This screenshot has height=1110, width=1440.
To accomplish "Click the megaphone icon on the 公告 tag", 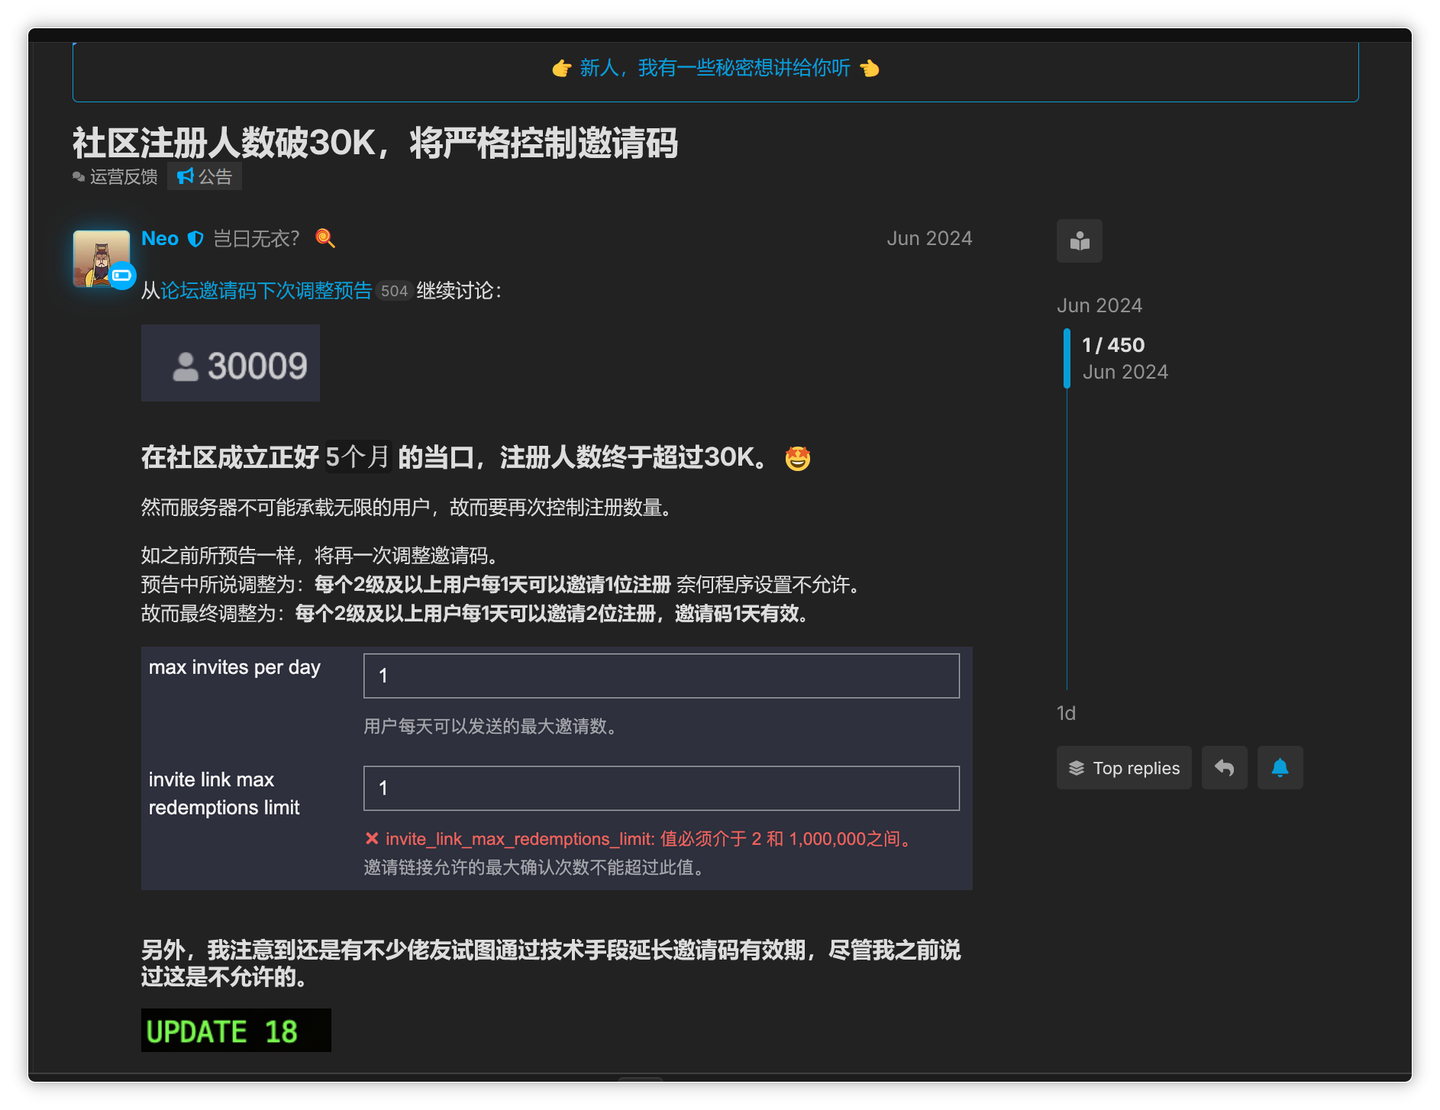I will click(187, 176).
